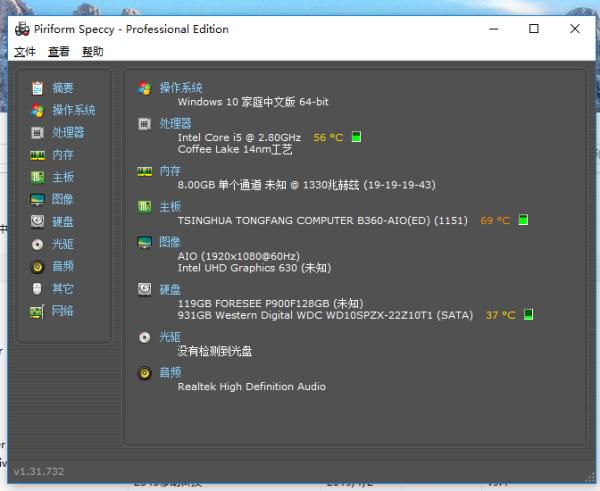Click the 图像 heading link in summary

tap(170, 242)
